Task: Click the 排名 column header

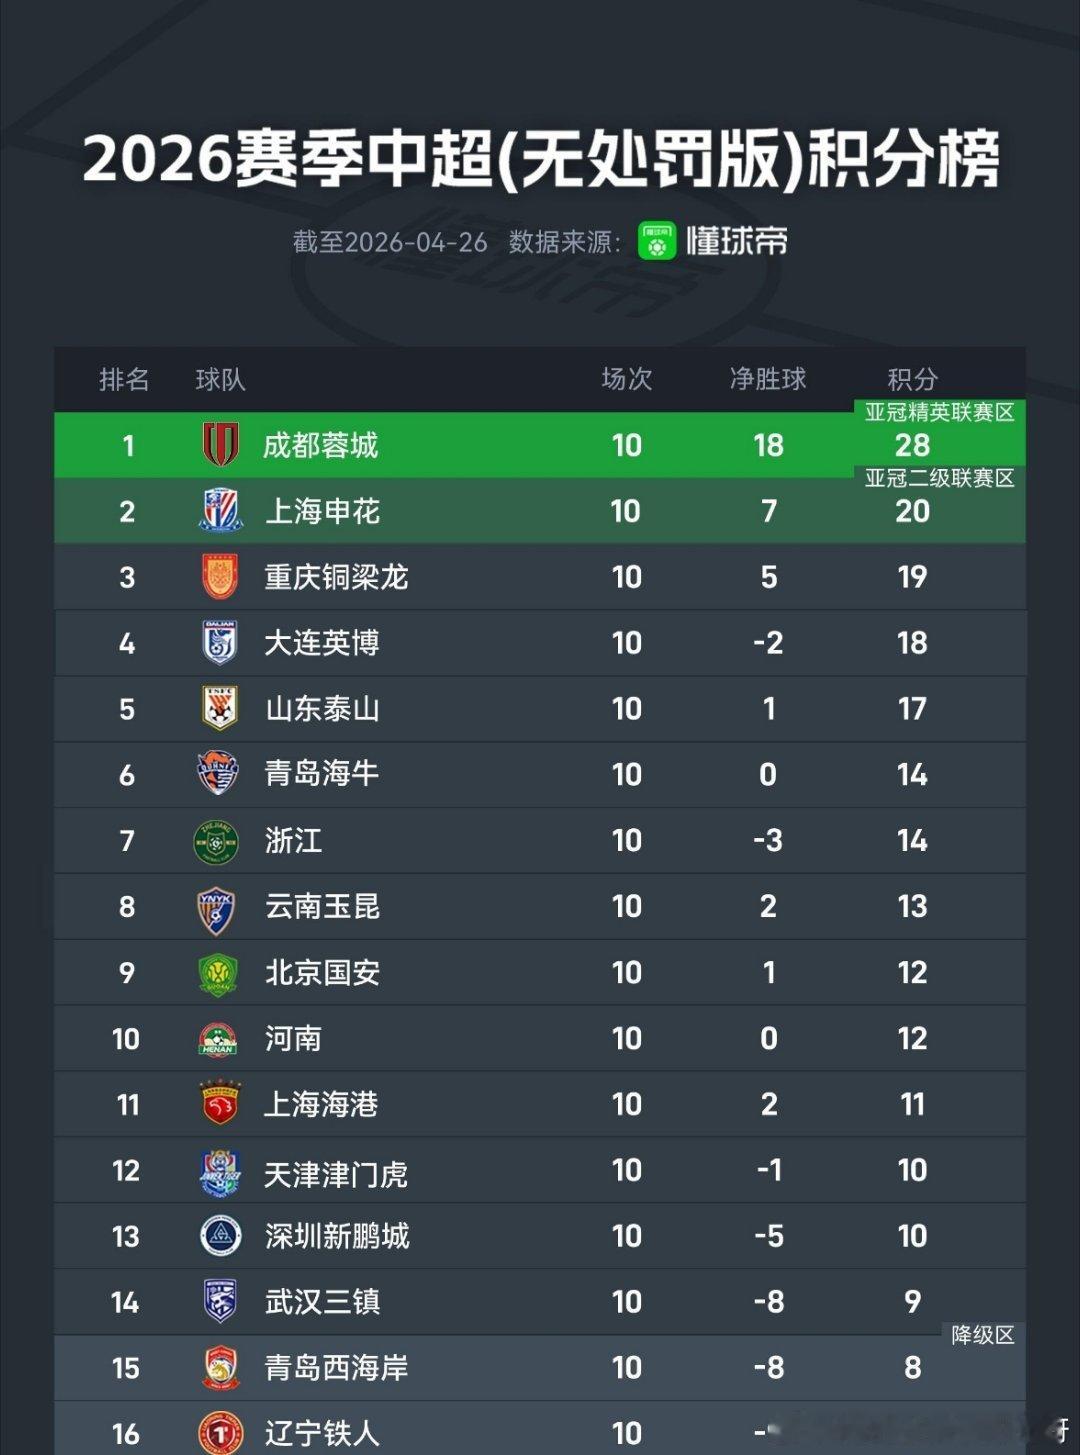Action: [x=124, y=379]
